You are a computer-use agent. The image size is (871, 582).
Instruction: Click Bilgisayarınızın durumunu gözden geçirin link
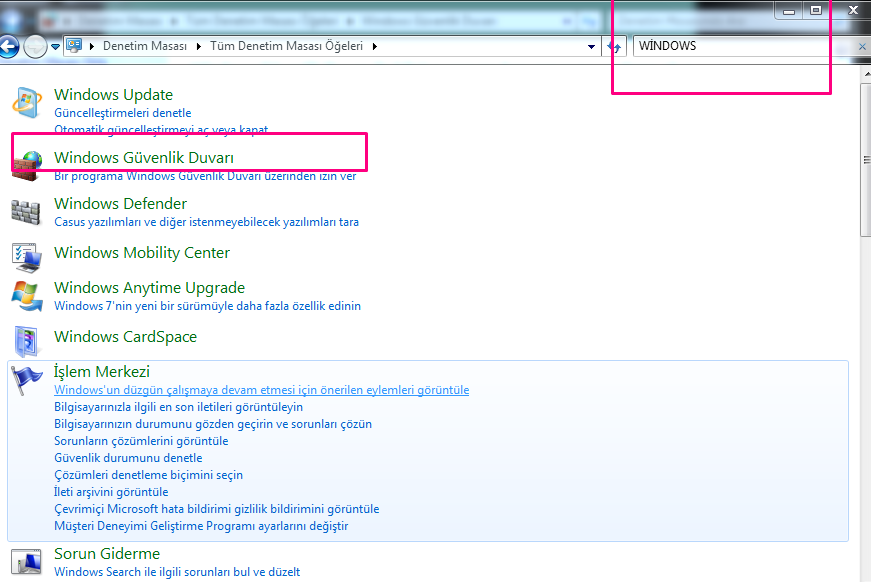tap(213, 424)
